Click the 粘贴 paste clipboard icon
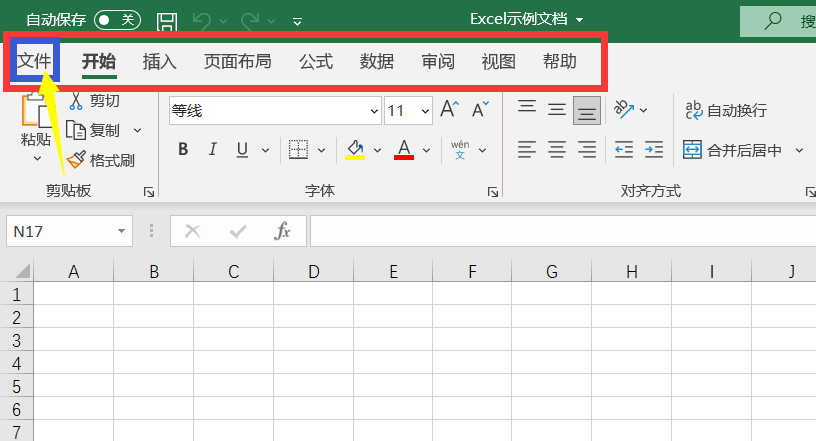 35,110
